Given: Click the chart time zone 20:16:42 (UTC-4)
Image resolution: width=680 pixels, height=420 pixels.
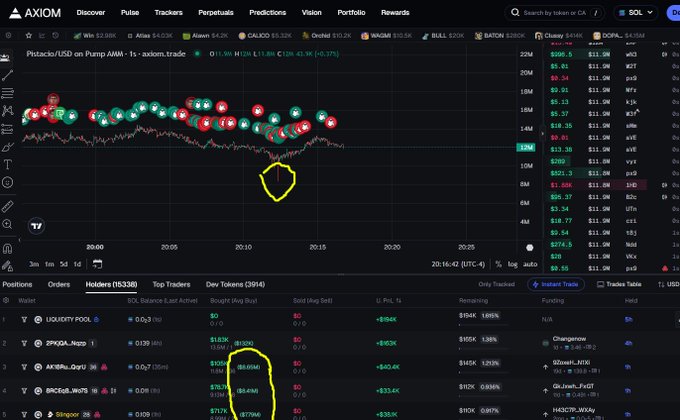Looking at the screenshot, I should point(458,264).
